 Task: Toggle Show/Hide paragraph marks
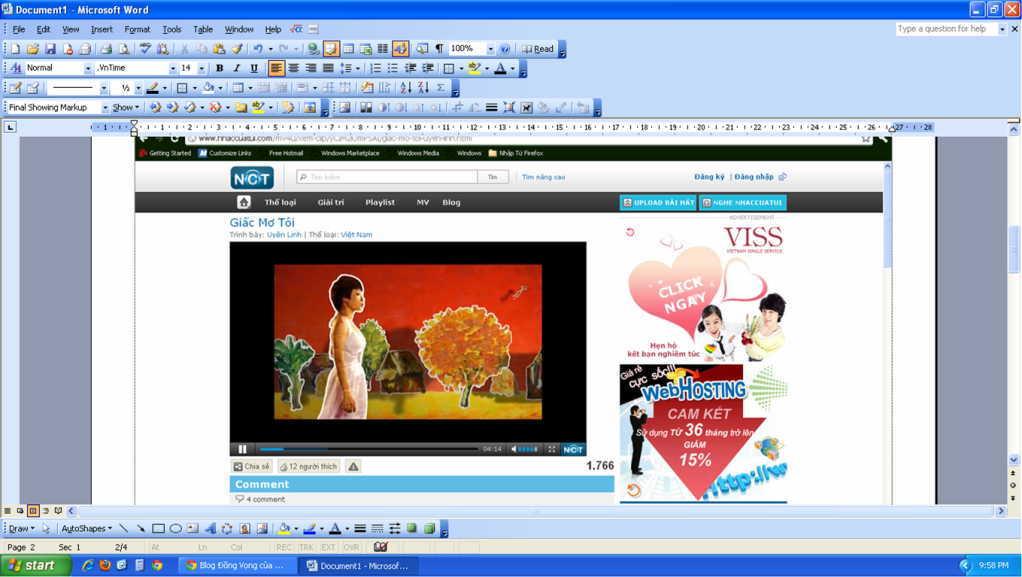click(439, 49)
